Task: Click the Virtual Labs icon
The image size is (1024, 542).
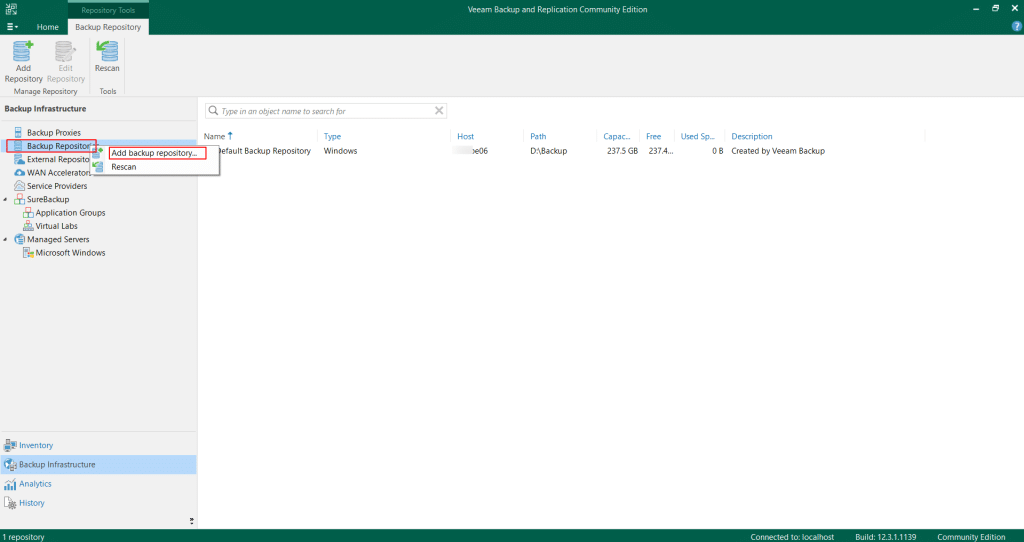Action: click(28, 226)
